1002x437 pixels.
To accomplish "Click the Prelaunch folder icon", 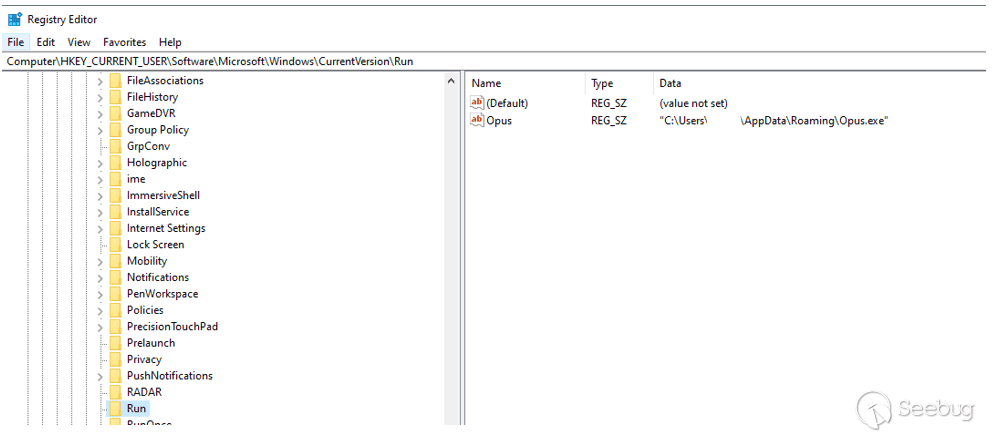I will pos(115,343).
